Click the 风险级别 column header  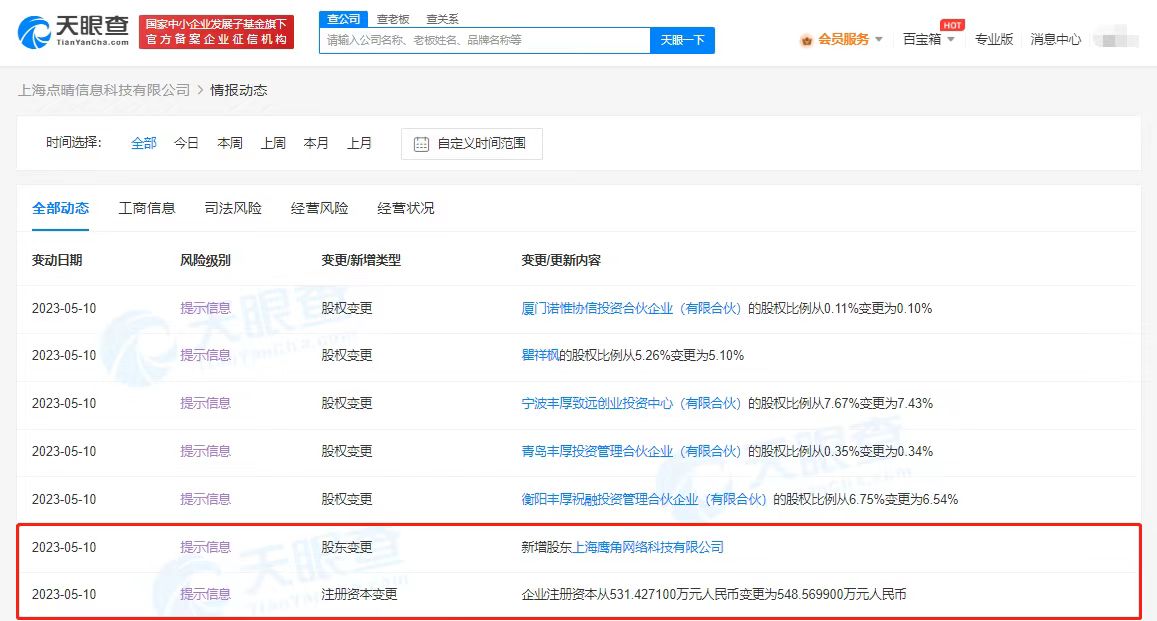205,260
